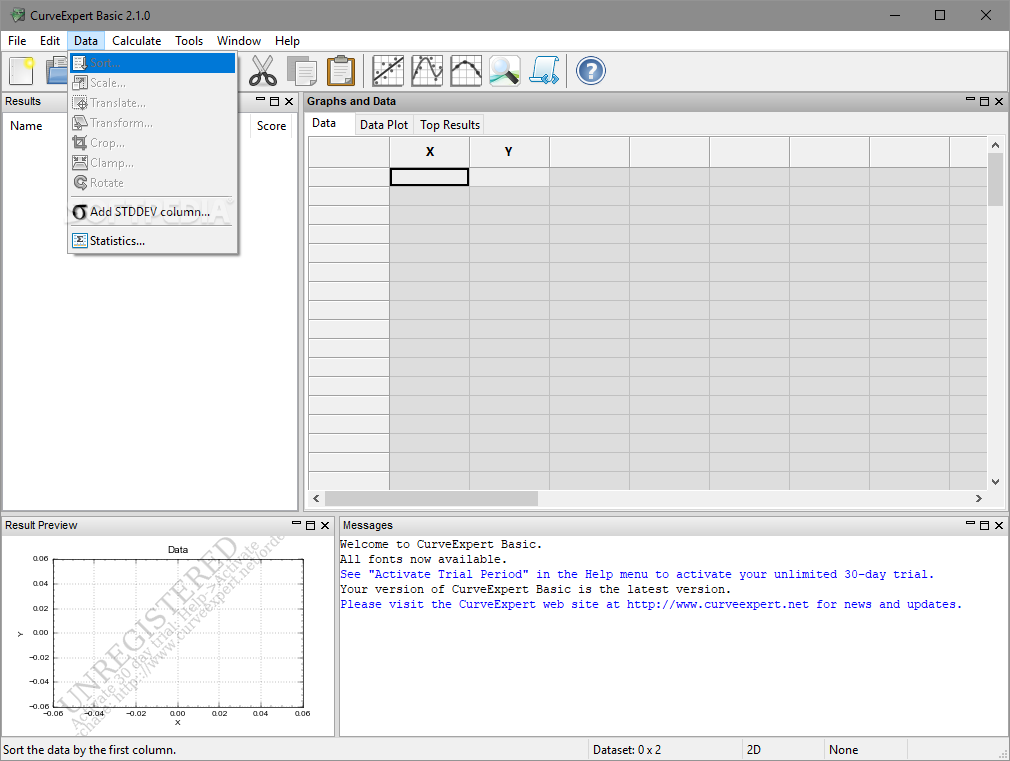The width and height of the screenshot is (1010, 761).
Task: Click the Cut scissors toolbar icon
Action: click(263, 71)
